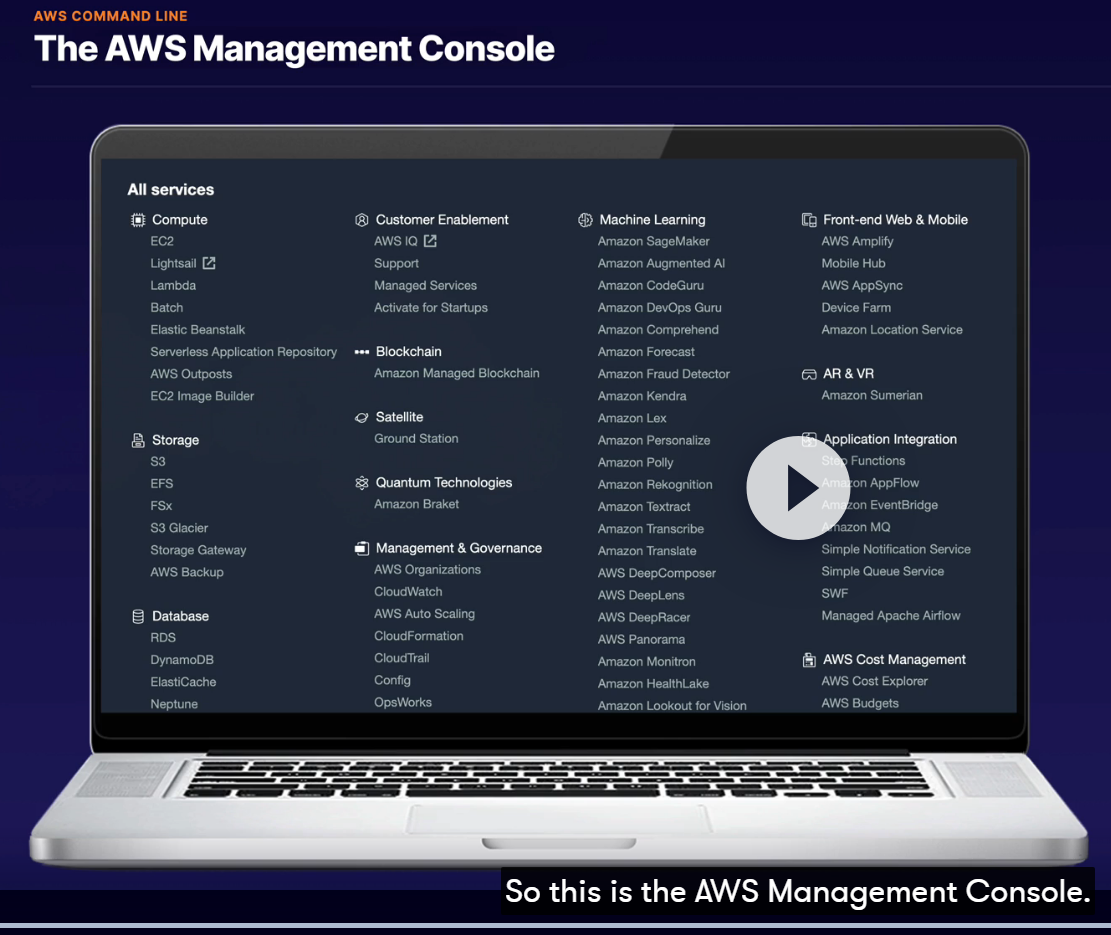This screenshot has width=1111, height=935.
Task: Open Amazon Polly service
Action: (636, 463)
